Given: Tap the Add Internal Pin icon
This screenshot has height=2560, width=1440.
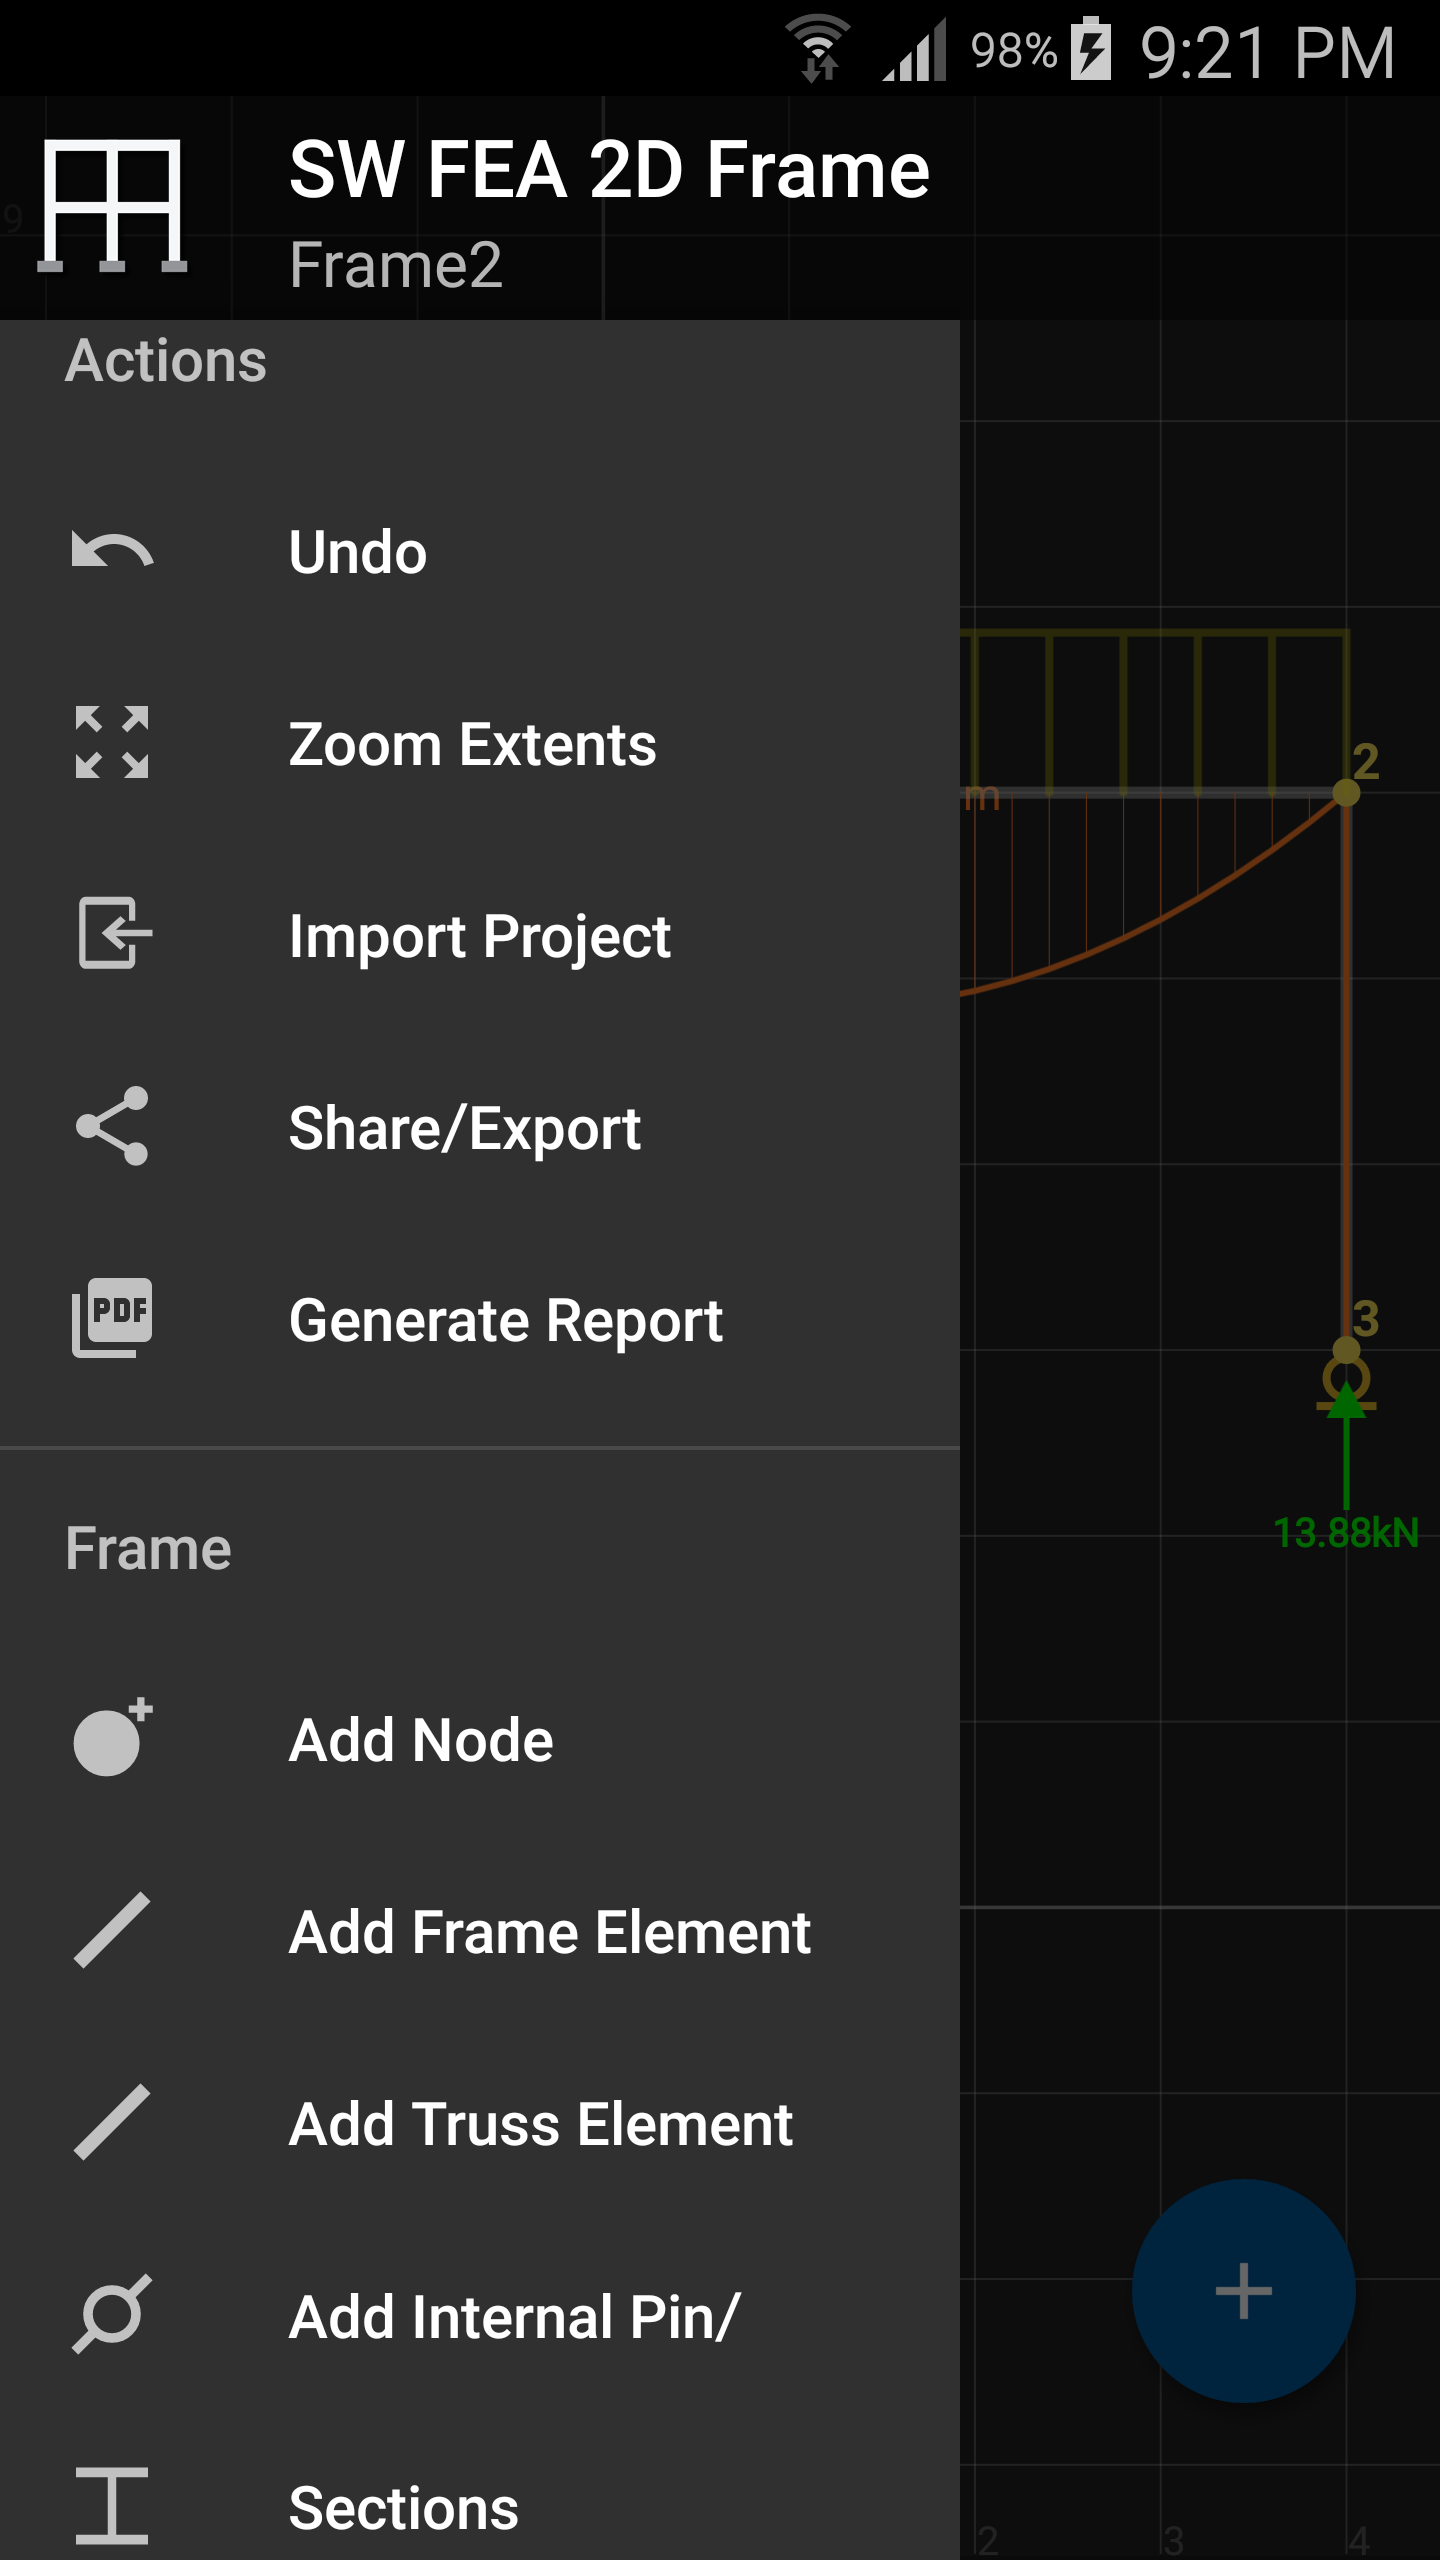Looking at the screenshot, I should point(112,2314).
